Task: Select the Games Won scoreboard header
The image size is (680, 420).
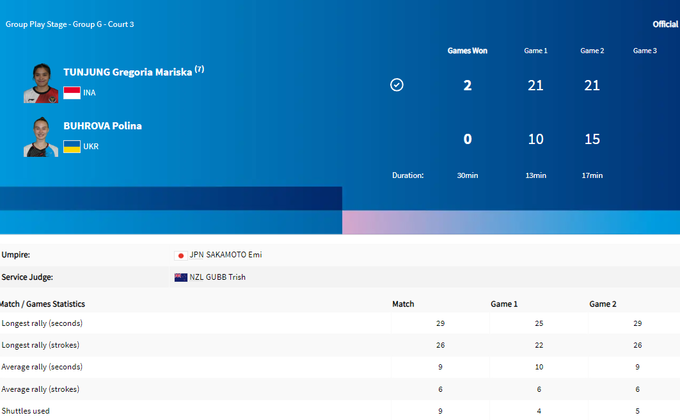Action: click(467, 50)
